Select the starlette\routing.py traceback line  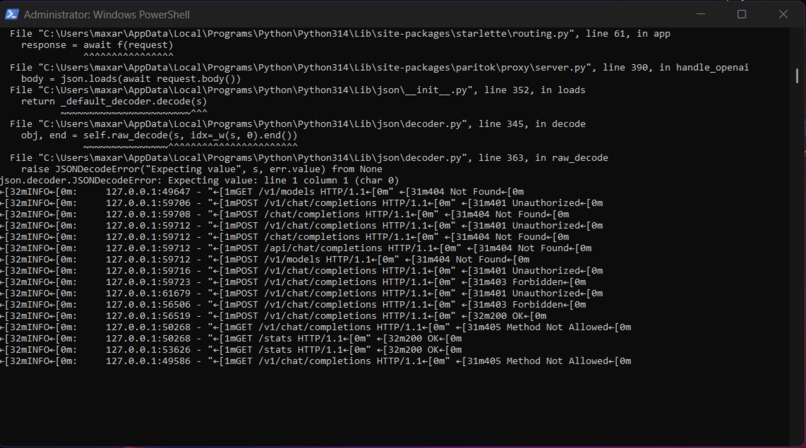340,34
